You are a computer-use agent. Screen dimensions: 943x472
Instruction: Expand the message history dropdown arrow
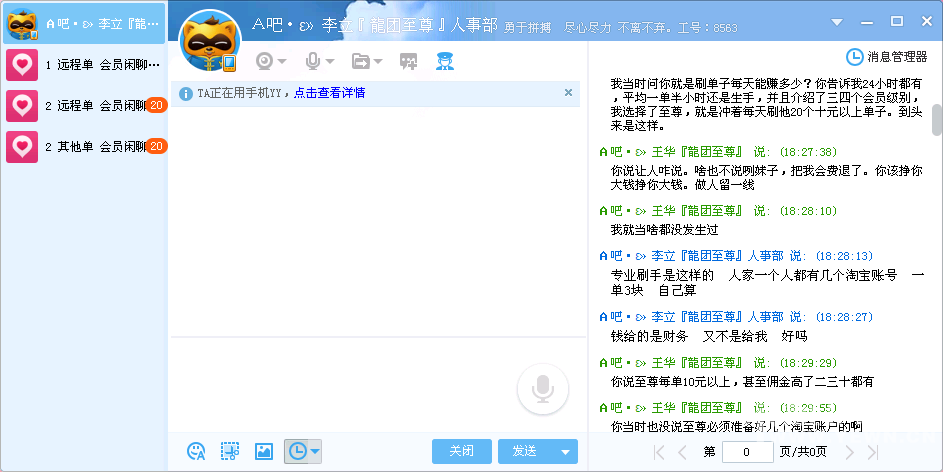(315, 451)
